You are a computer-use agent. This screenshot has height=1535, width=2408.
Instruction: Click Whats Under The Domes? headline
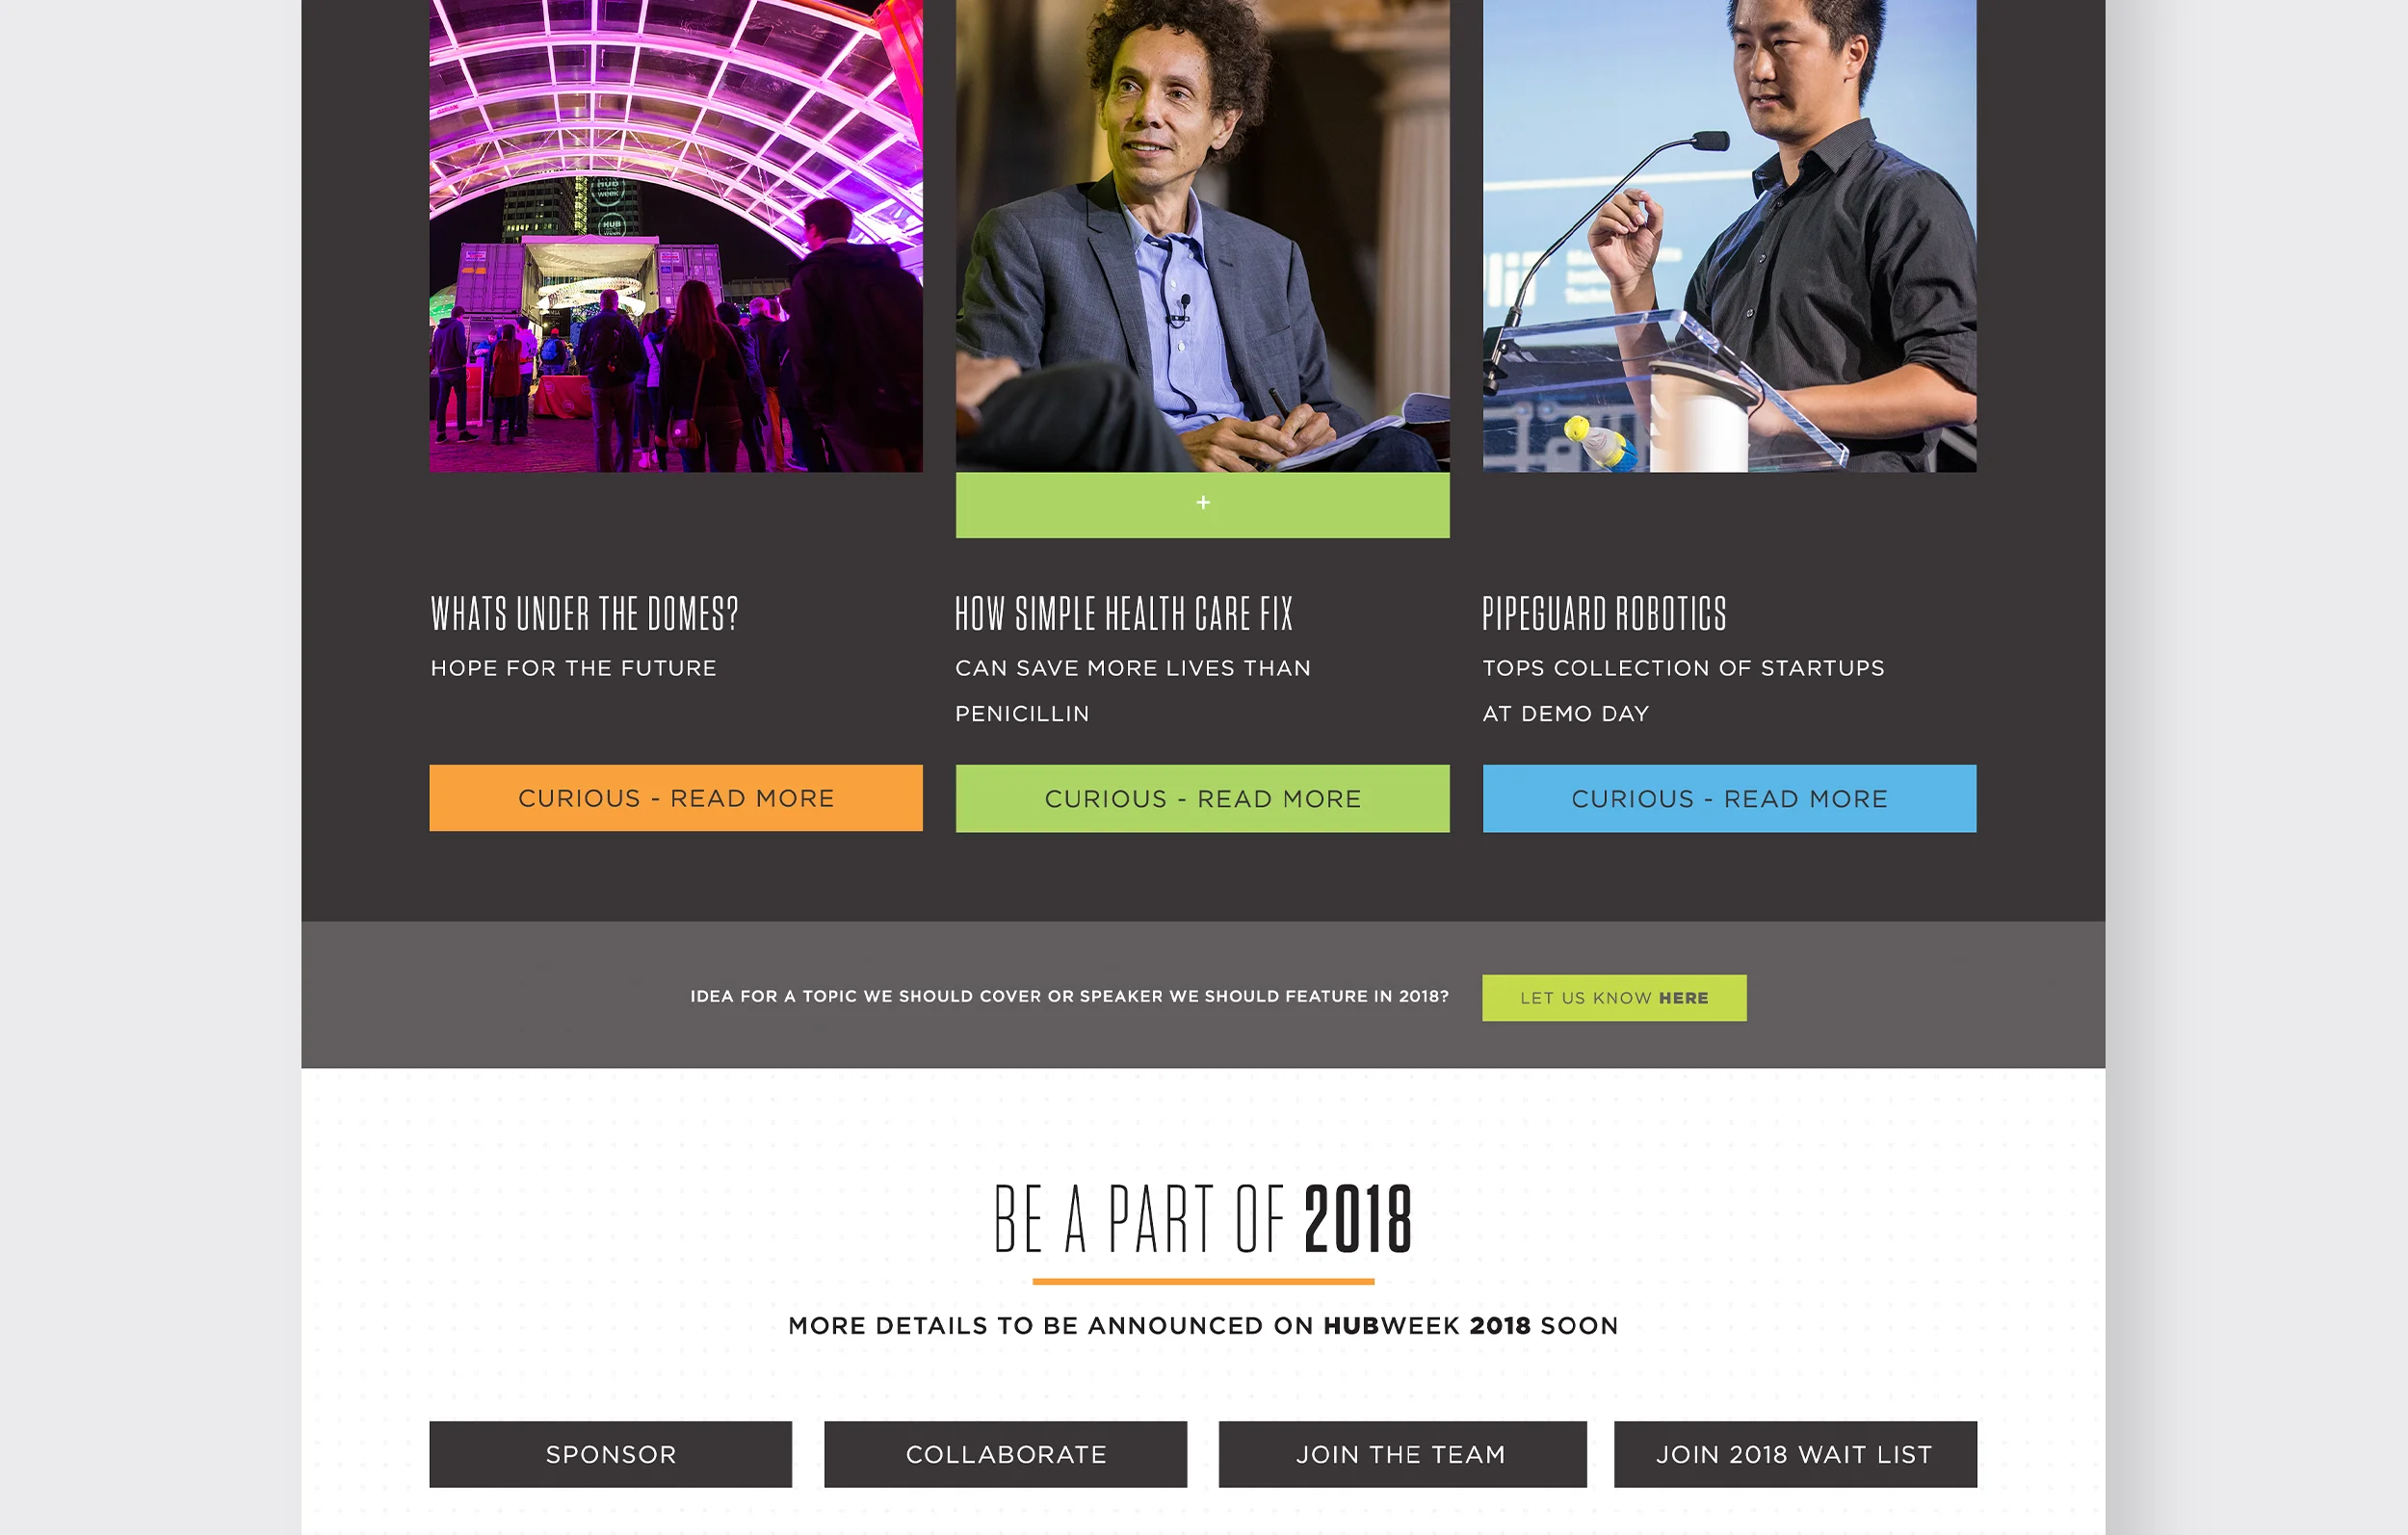coord(585,614)
